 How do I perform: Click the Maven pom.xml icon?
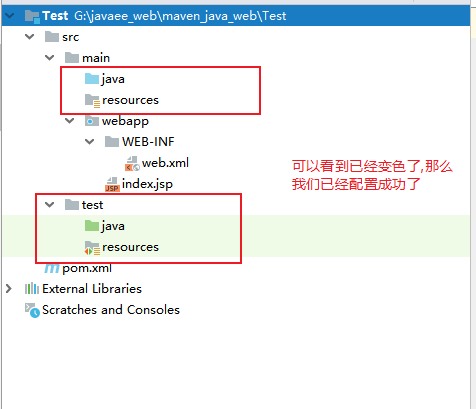52,268
